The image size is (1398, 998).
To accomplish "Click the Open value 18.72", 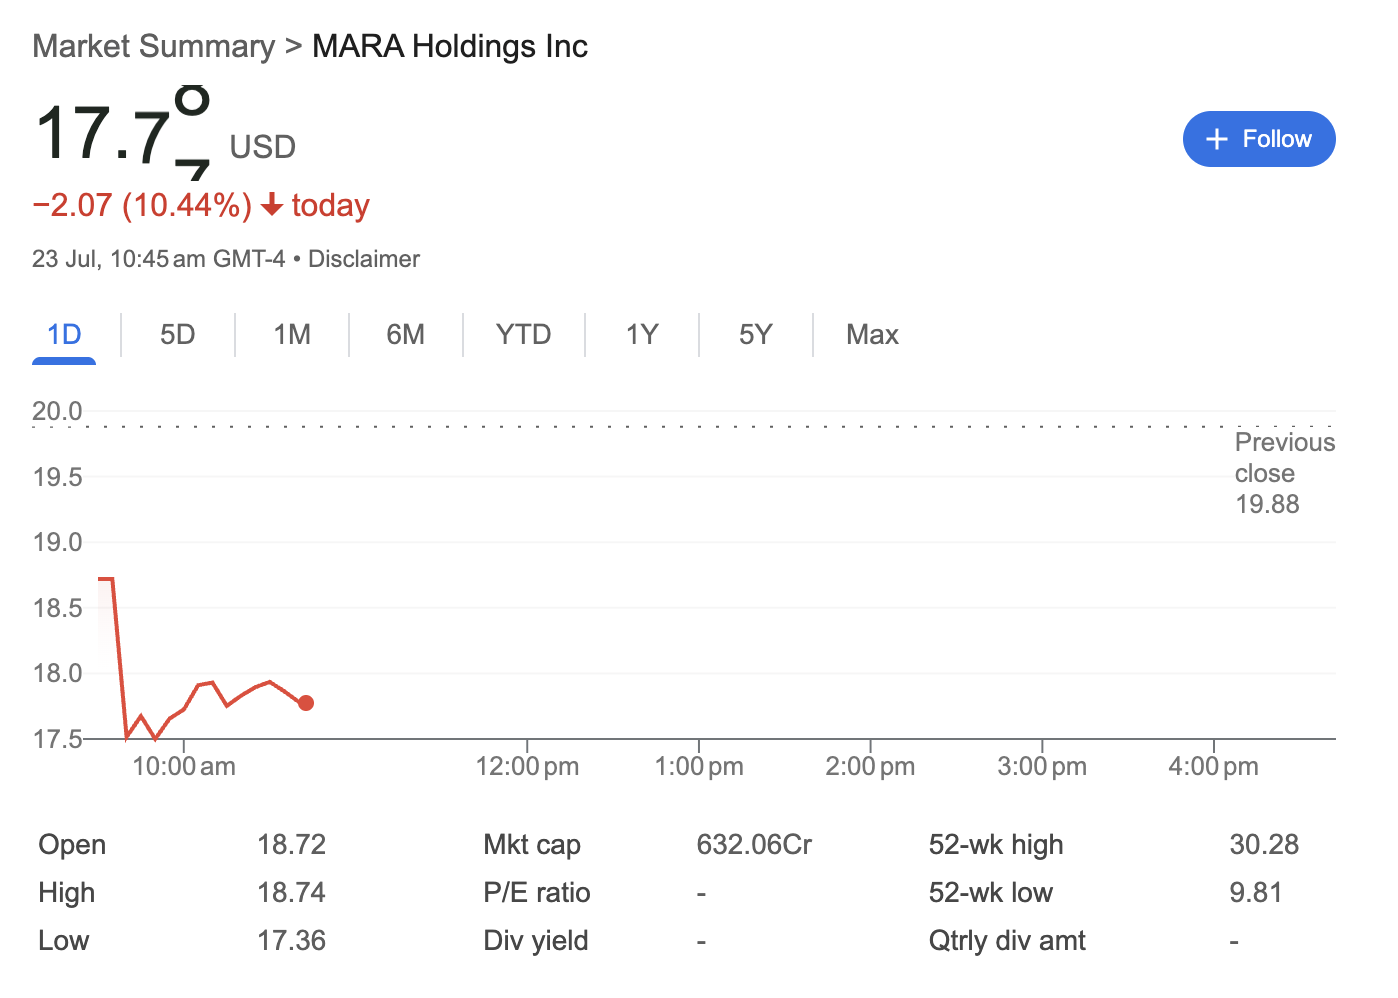I will [292, 845].
